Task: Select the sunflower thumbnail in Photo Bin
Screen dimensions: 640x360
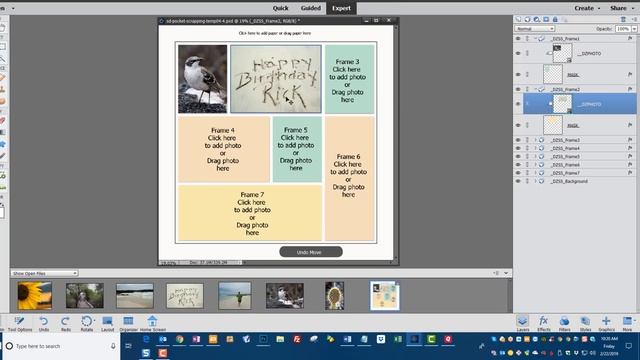Action: [35, 296]
